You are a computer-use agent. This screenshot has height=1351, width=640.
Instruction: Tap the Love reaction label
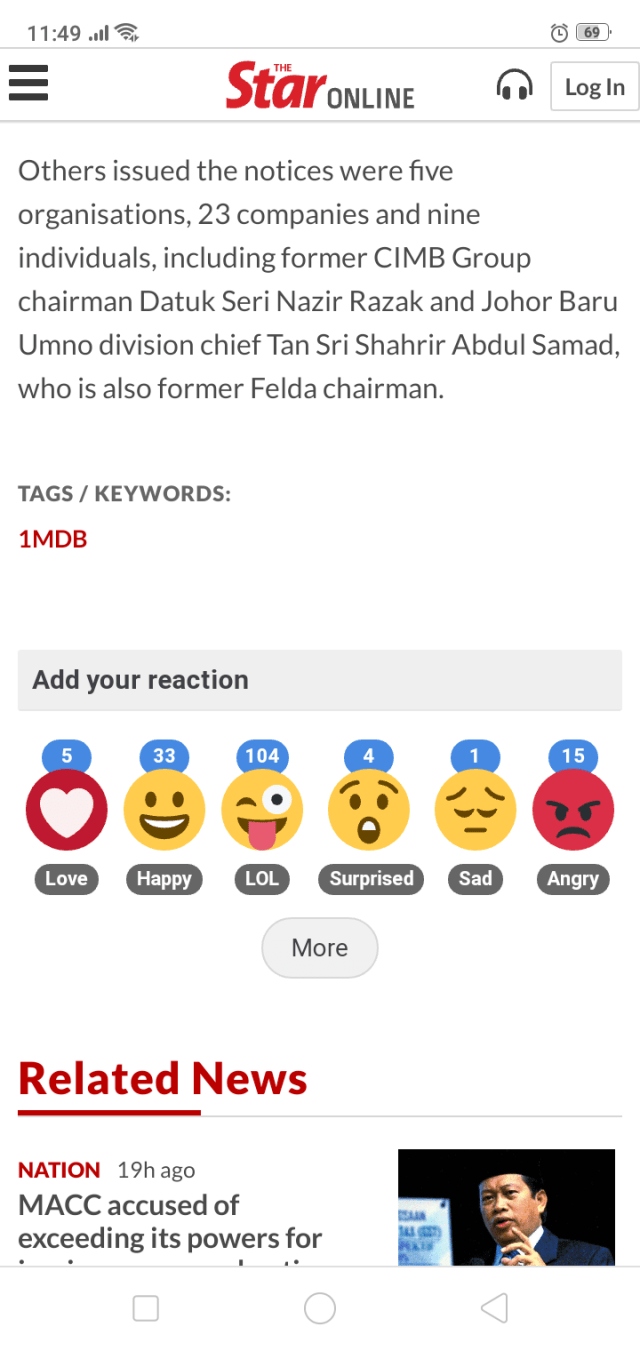coord(66,879)
